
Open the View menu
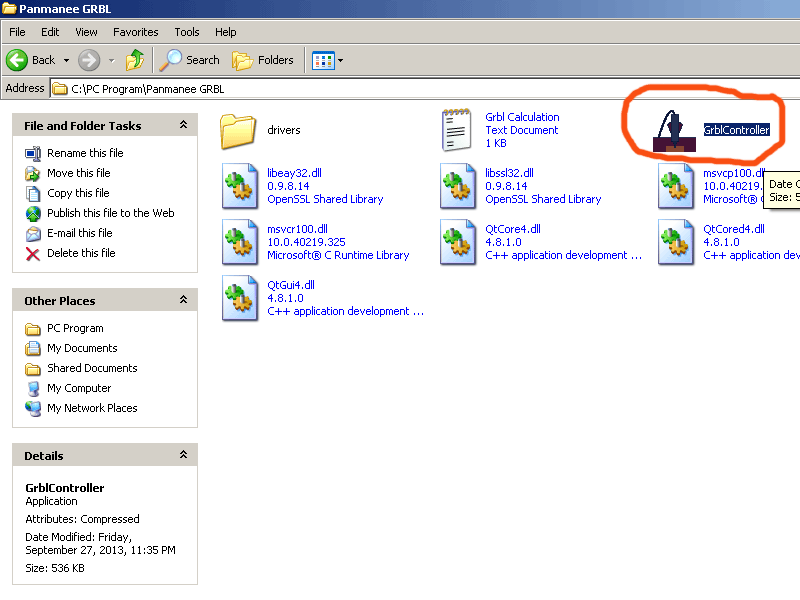point(86,32)
